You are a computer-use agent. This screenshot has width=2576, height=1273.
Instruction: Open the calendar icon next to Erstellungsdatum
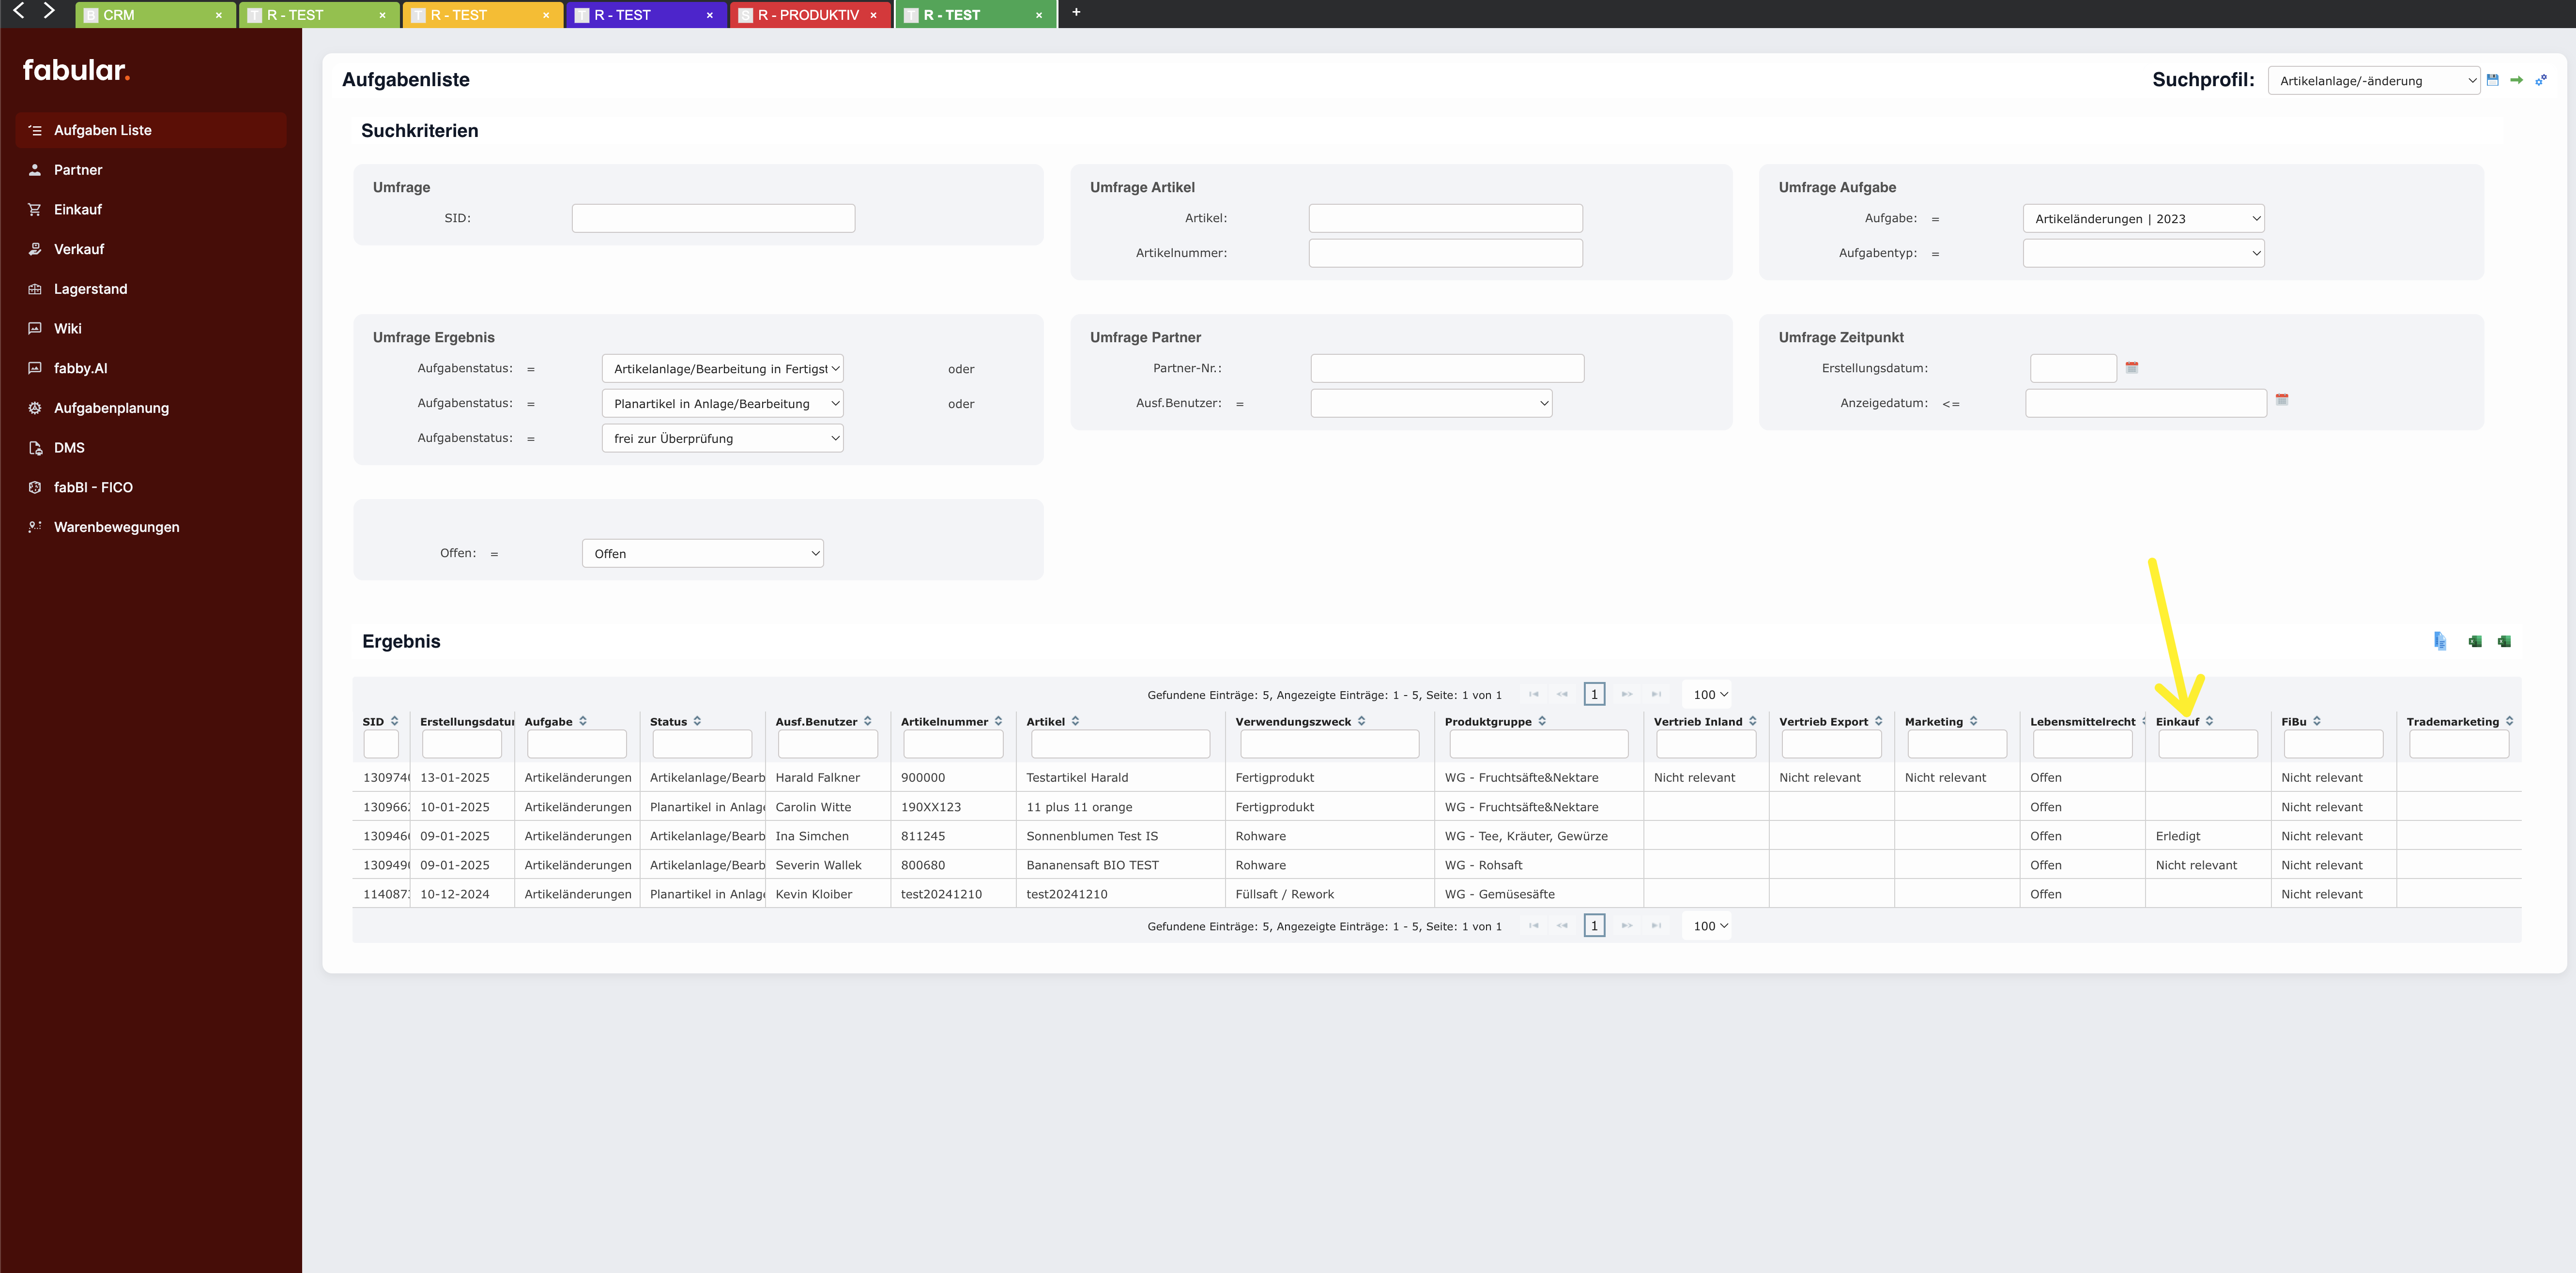[x=2133, y=367]
